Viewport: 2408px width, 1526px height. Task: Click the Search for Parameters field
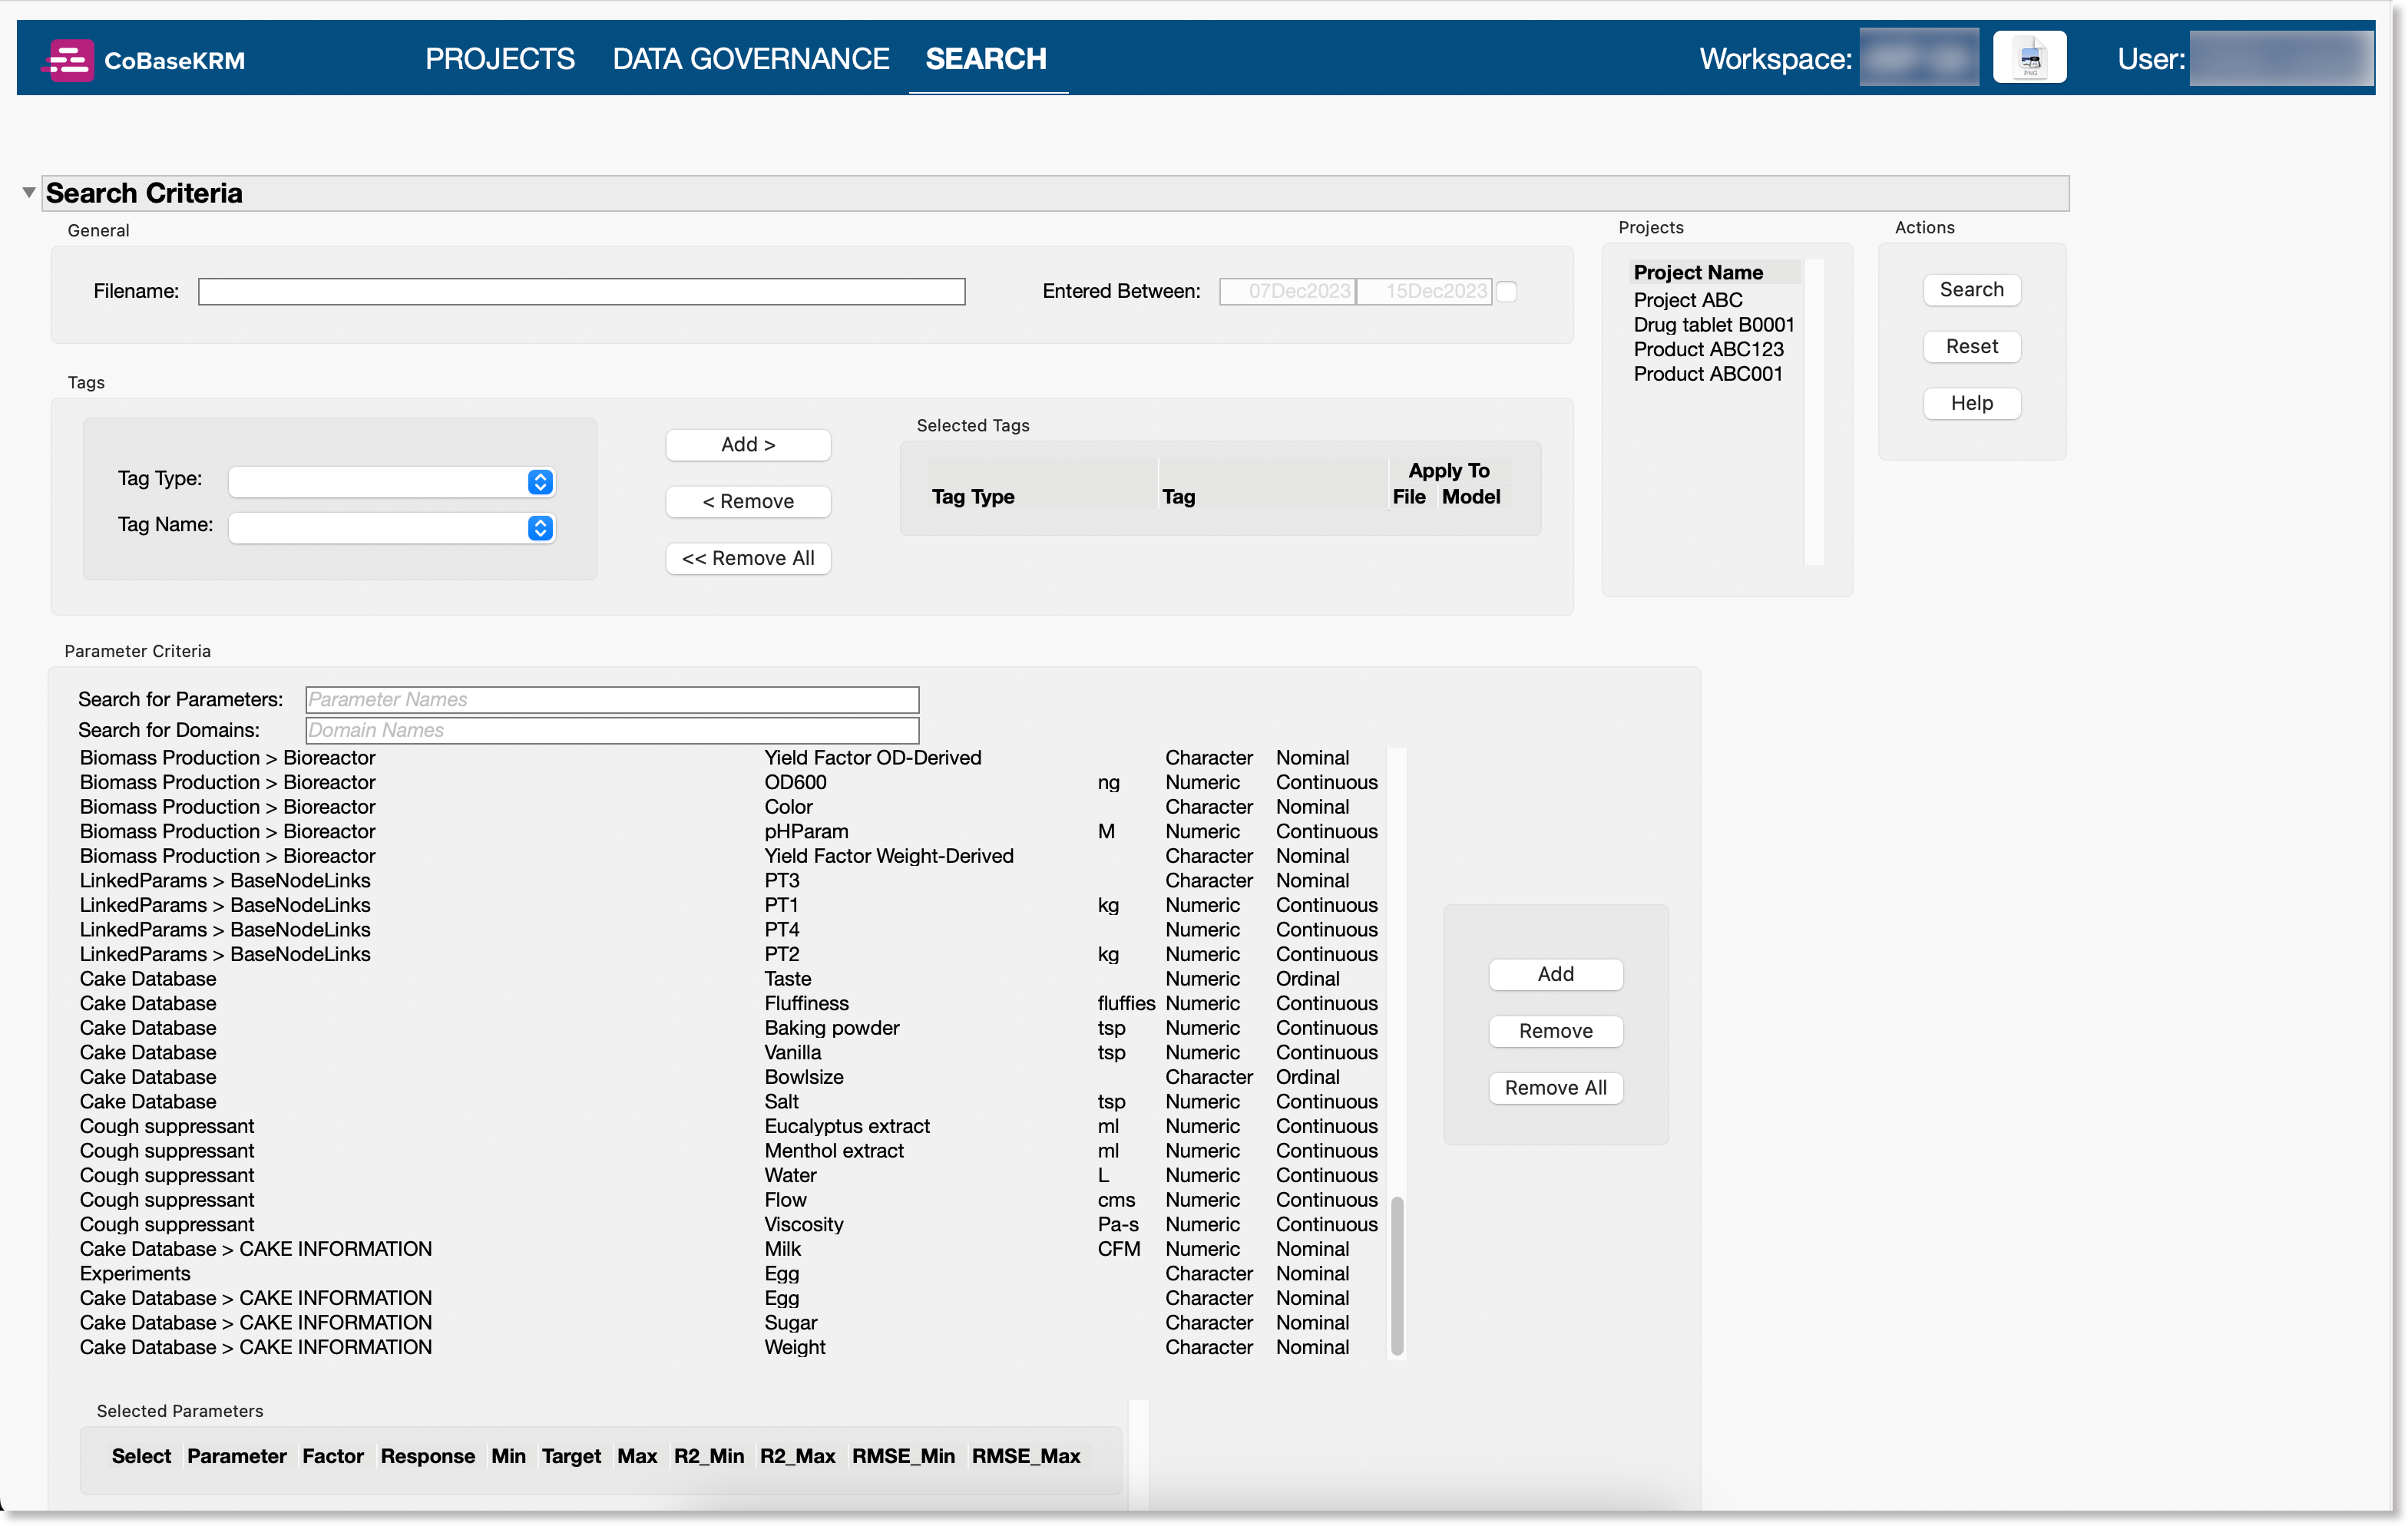click(x=612, y=699)
